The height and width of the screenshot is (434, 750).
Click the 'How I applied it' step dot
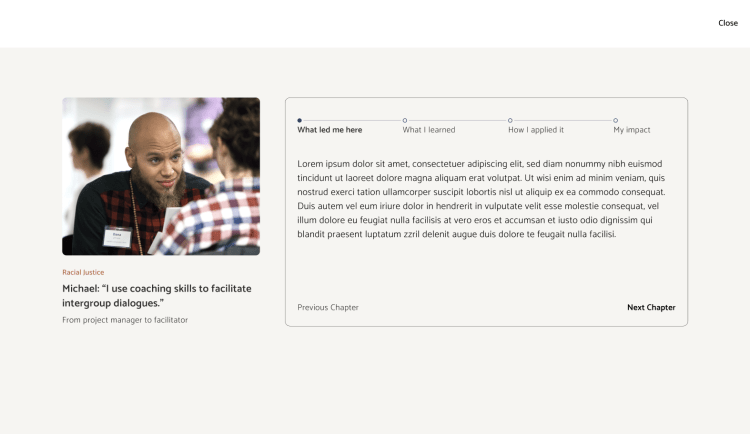click(510, 120)
